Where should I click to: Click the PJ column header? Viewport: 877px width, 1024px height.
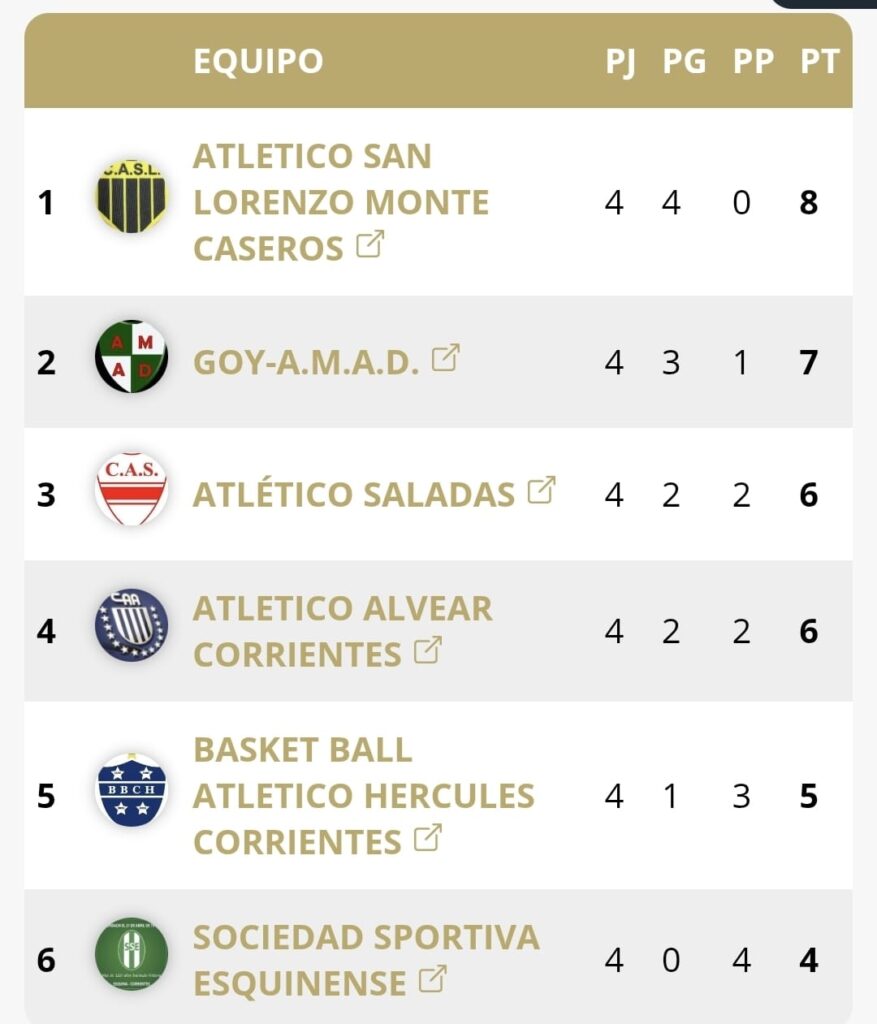[x=620, y=62]
